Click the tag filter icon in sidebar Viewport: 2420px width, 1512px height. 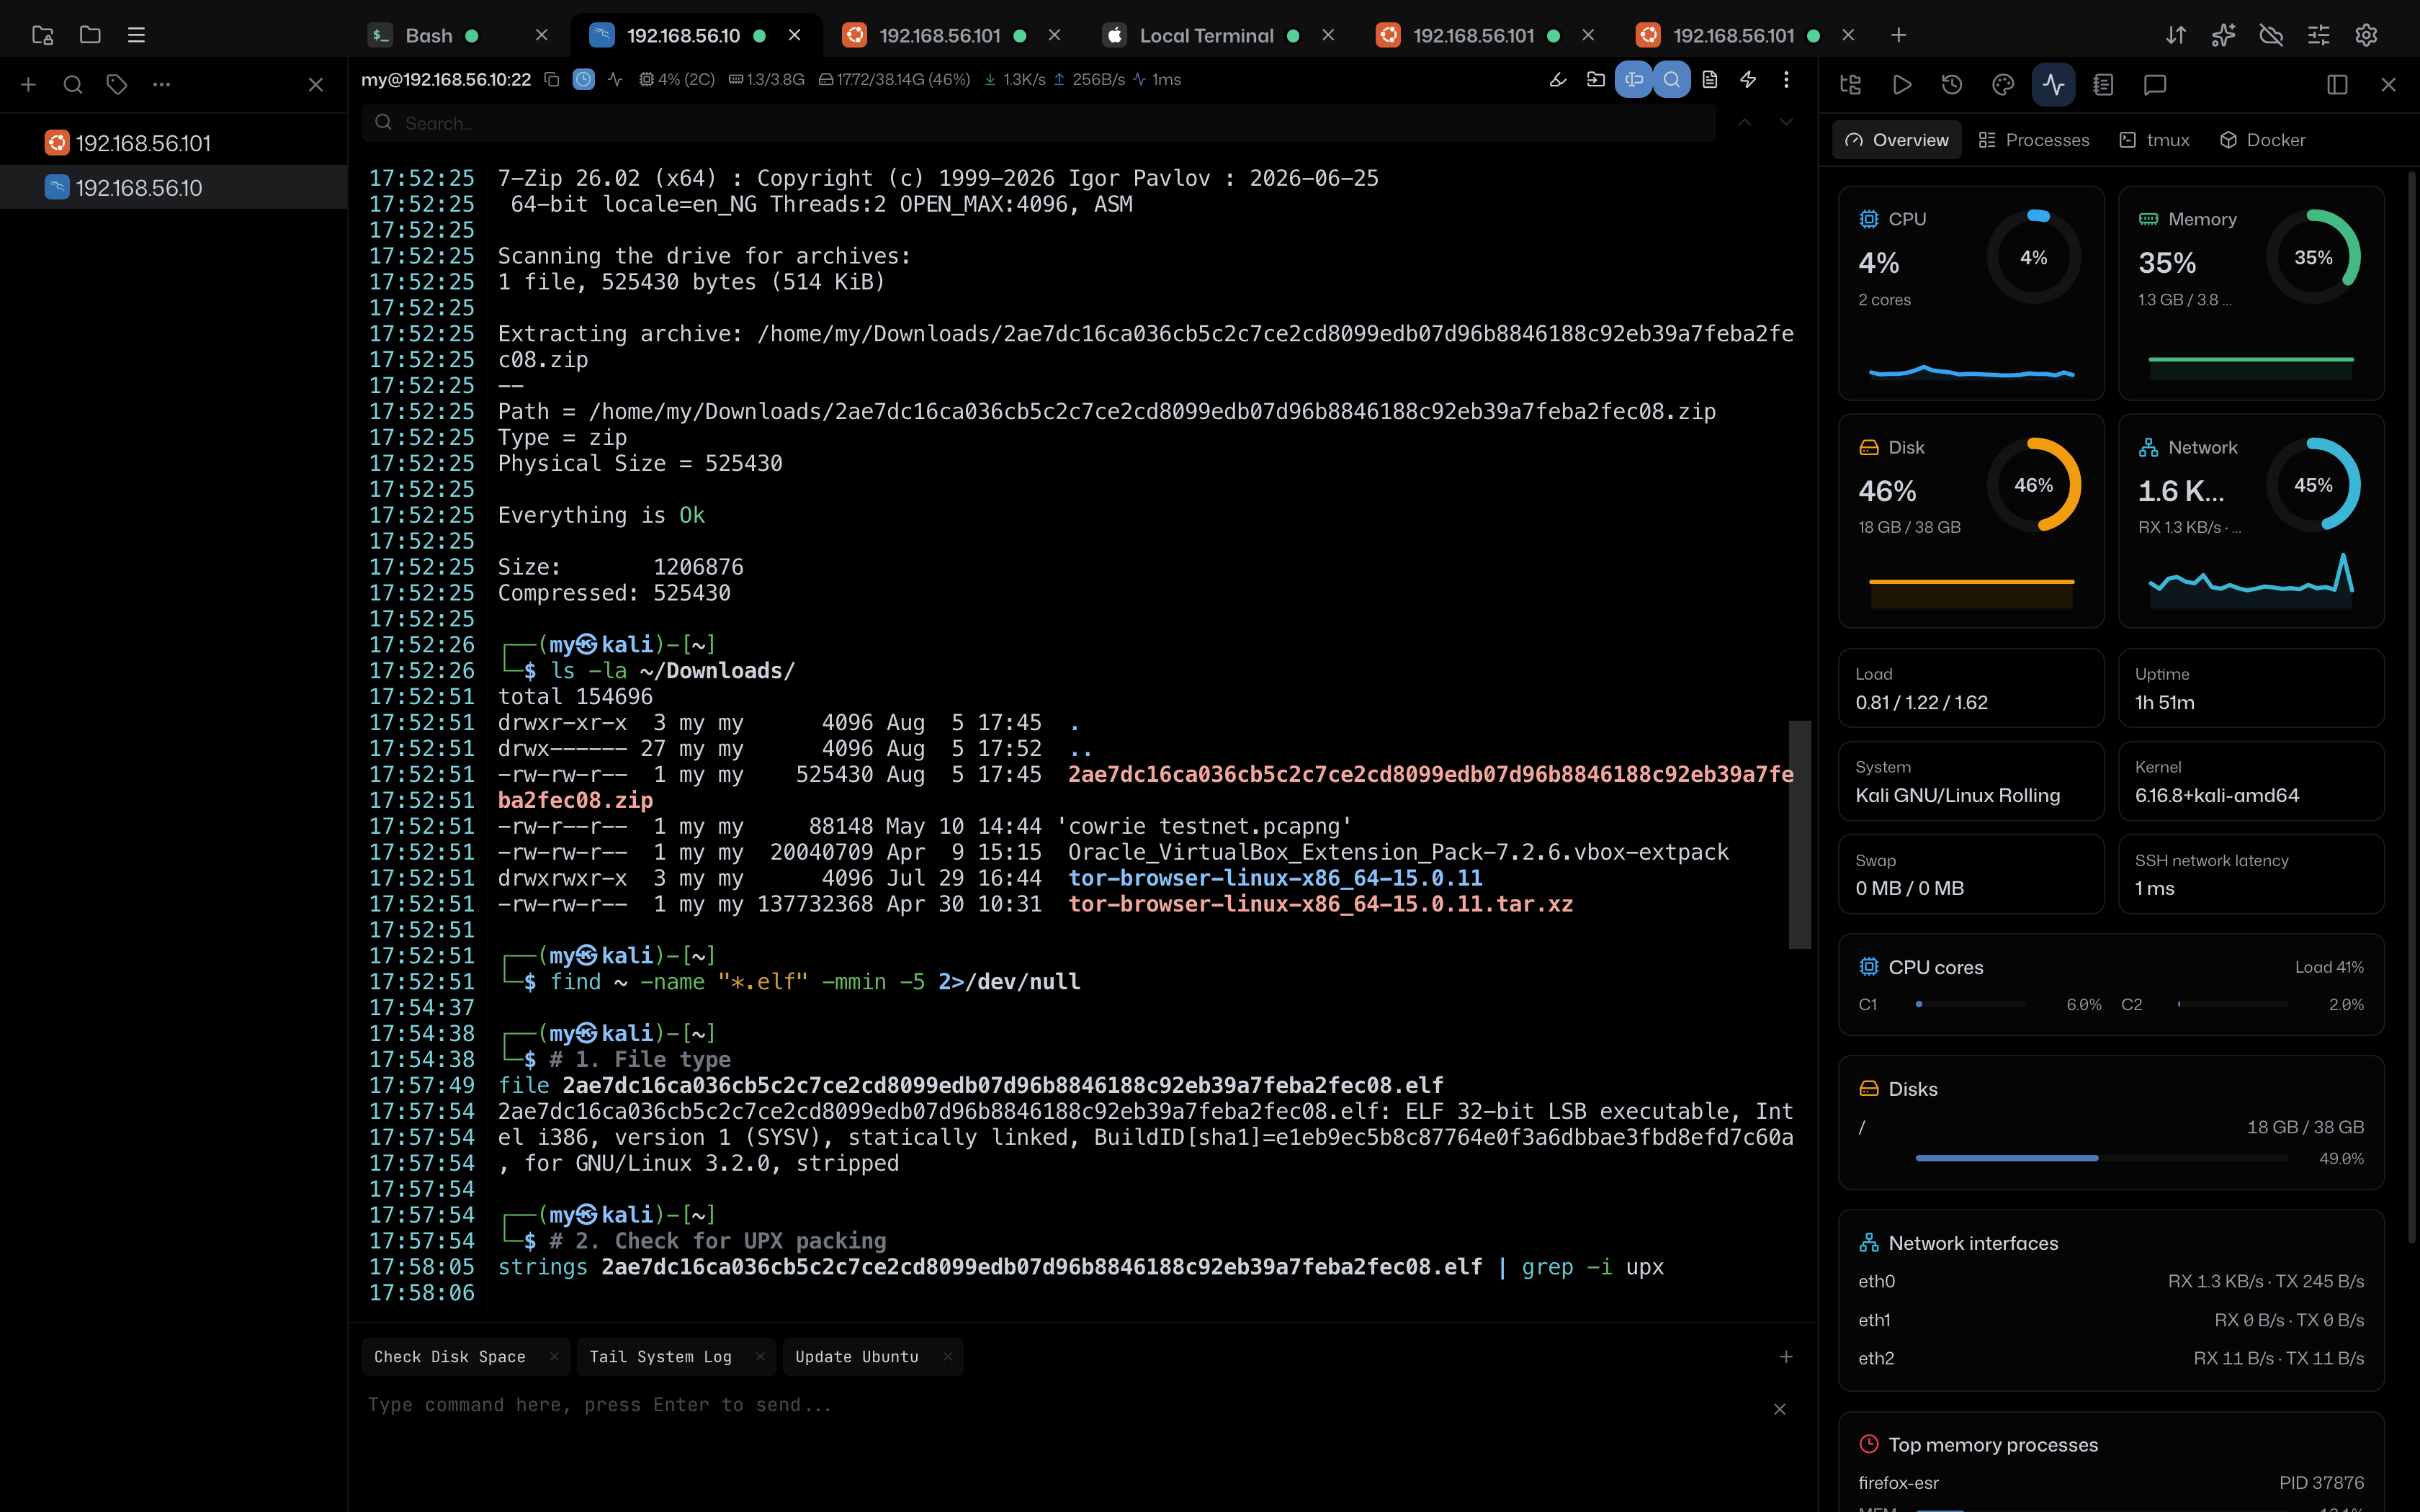(x=117, y=85)
